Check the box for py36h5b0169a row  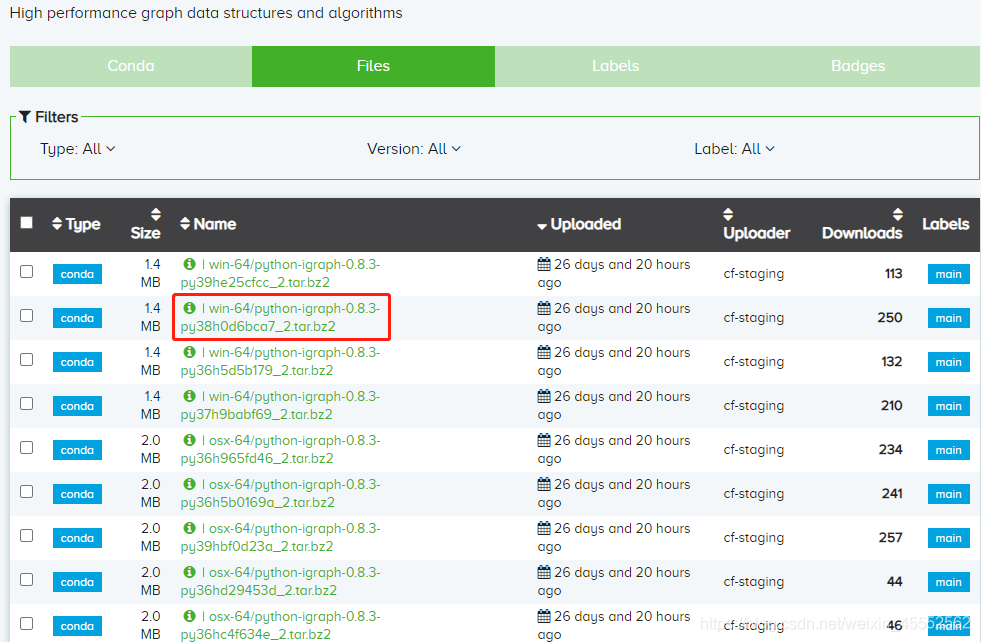point(26,491)
